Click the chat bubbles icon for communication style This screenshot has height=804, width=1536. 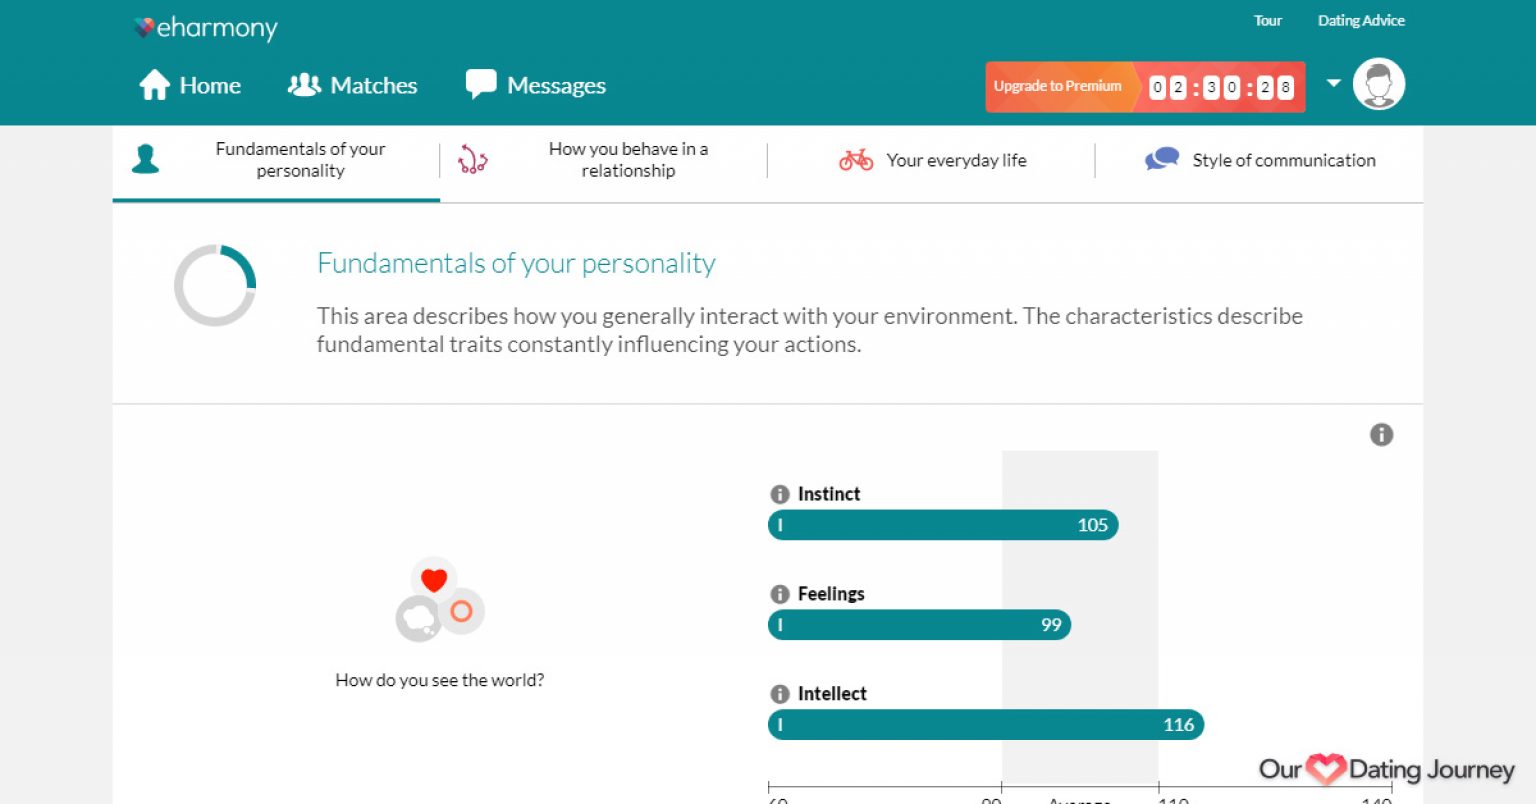(1162, 158)
